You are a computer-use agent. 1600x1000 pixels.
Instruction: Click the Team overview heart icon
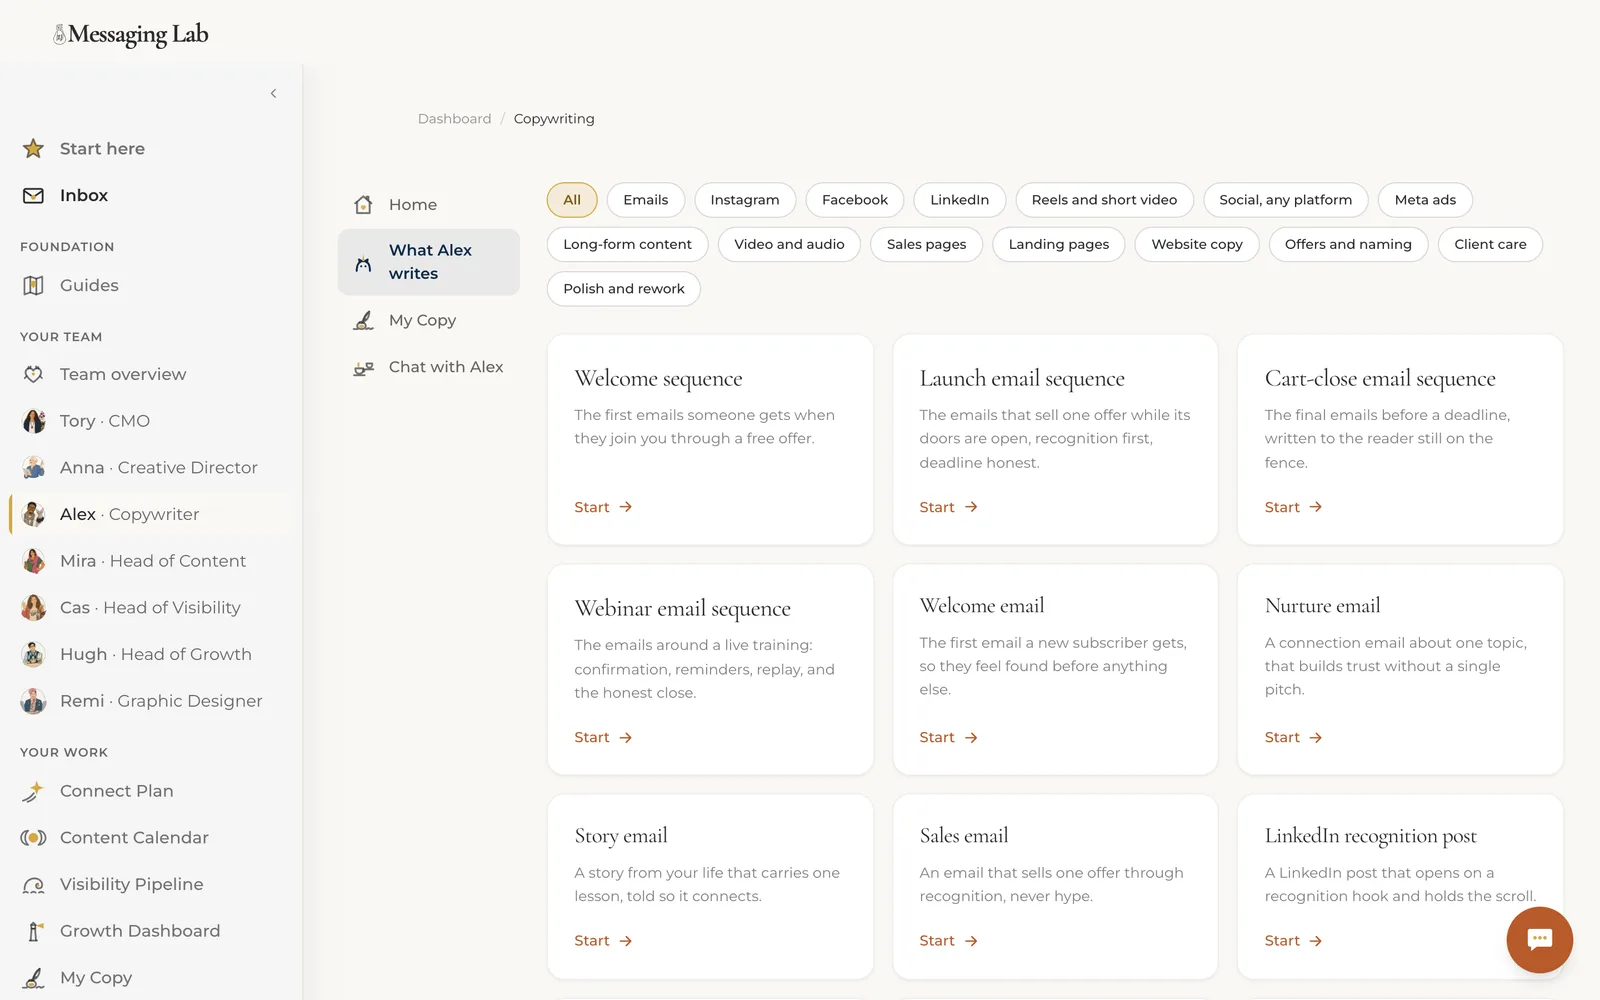pyautogui.click(x=33, y=374)
